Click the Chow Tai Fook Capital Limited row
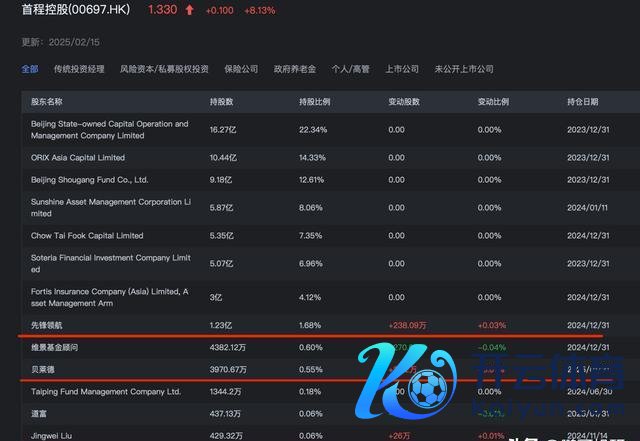640x441 pixels. pyautogui.click(x=87, y=236)
